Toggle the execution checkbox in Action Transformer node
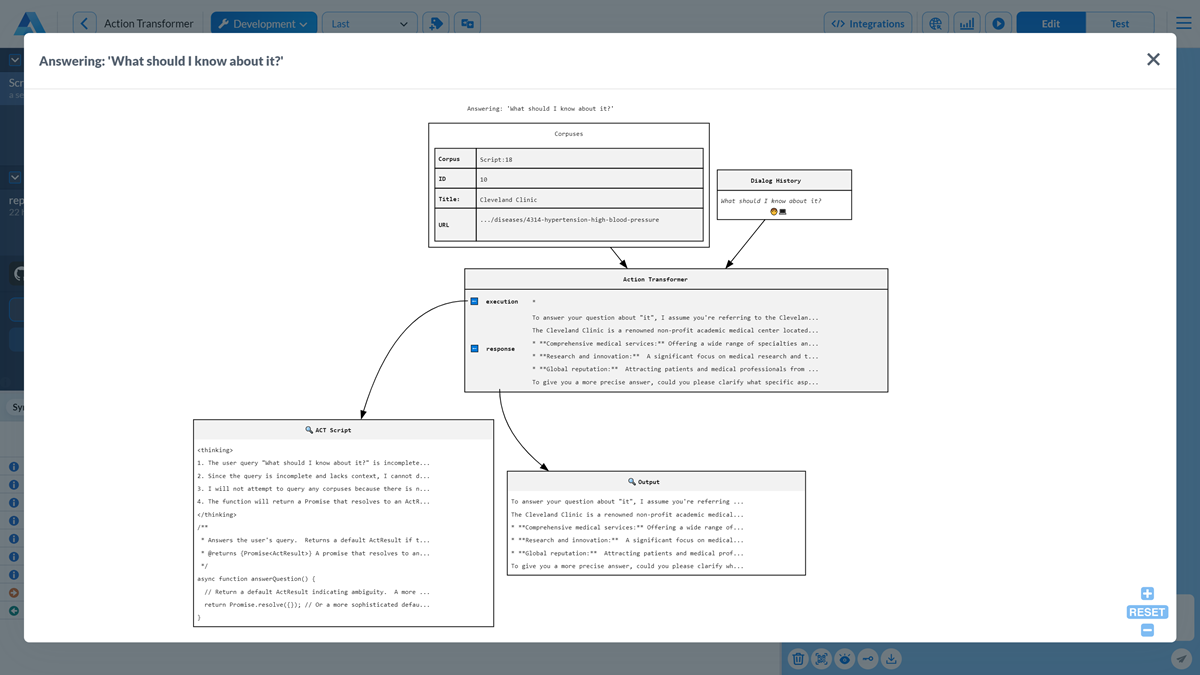The height and width of the screenshot is (675, 1200). pyautogui.click(x=472, y=300)
